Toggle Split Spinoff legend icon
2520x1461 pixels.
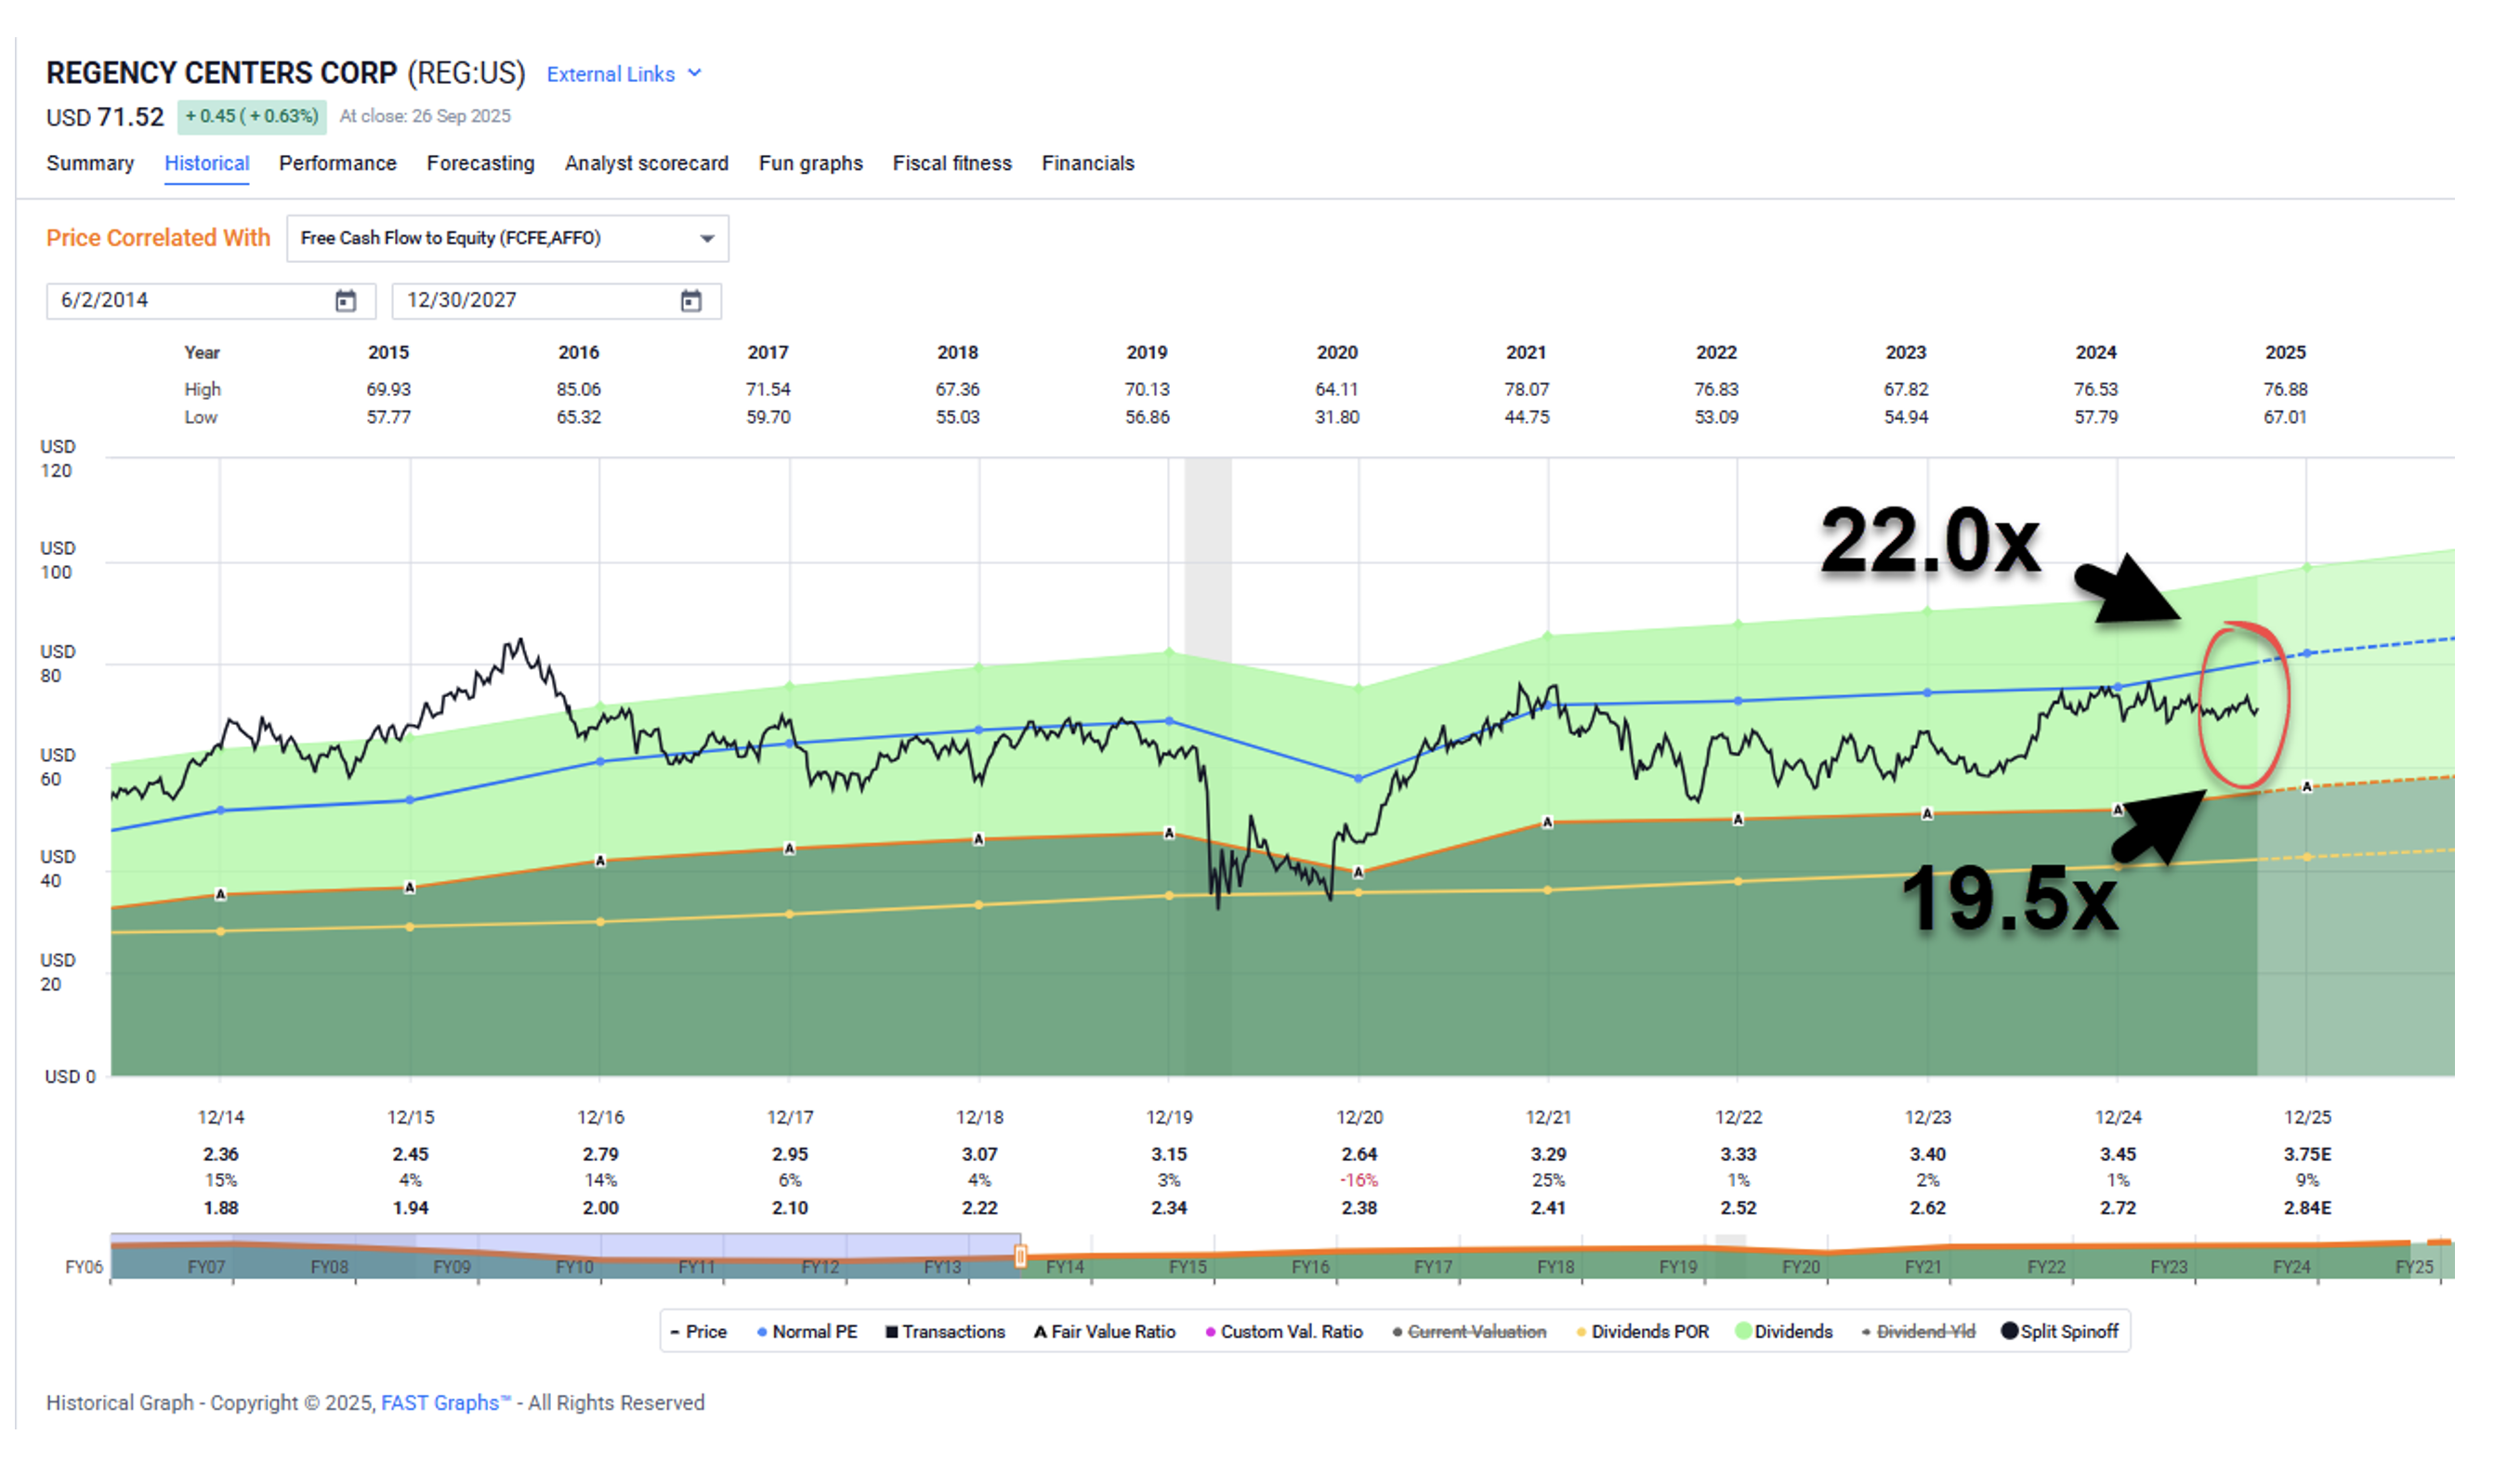[2009, 1331]
